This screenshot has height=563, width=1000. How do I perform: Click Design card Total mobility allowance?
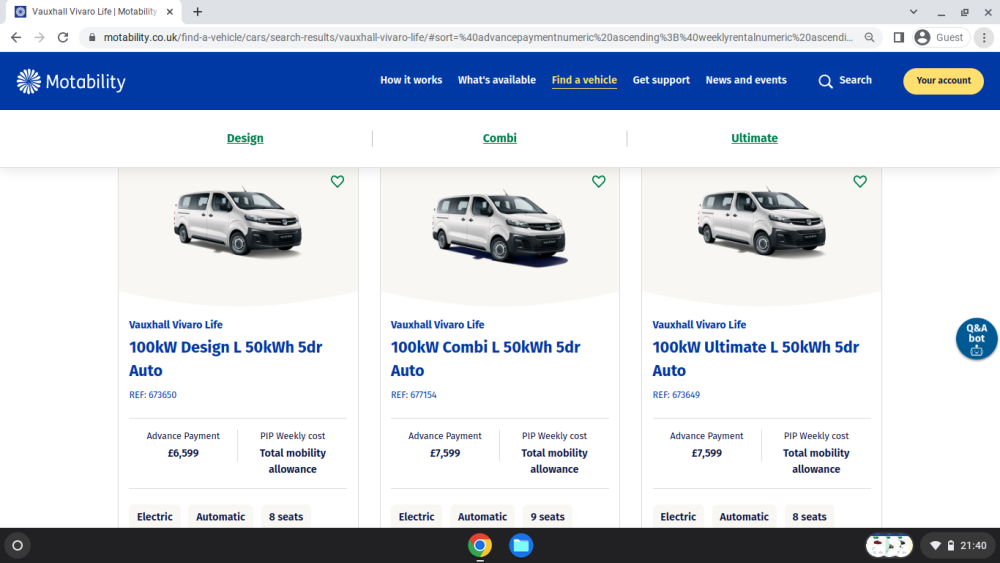(293, 461)
